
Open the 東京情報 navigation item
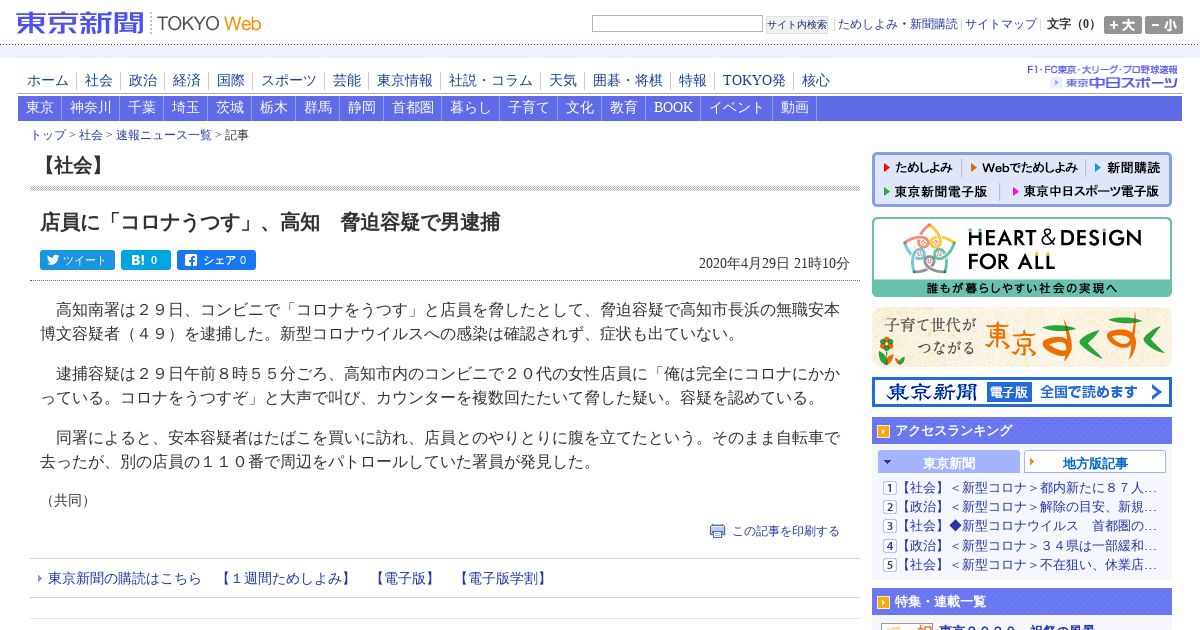pyautogui.click(x=405, y=81)
